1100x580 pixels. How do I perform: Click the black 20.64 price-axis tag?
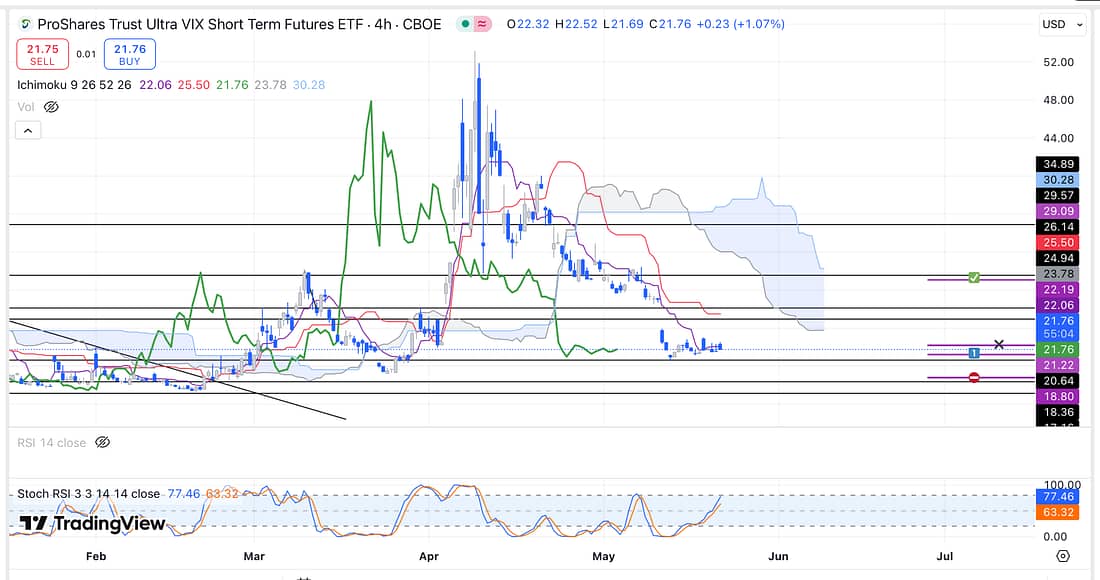point(1059,381)
